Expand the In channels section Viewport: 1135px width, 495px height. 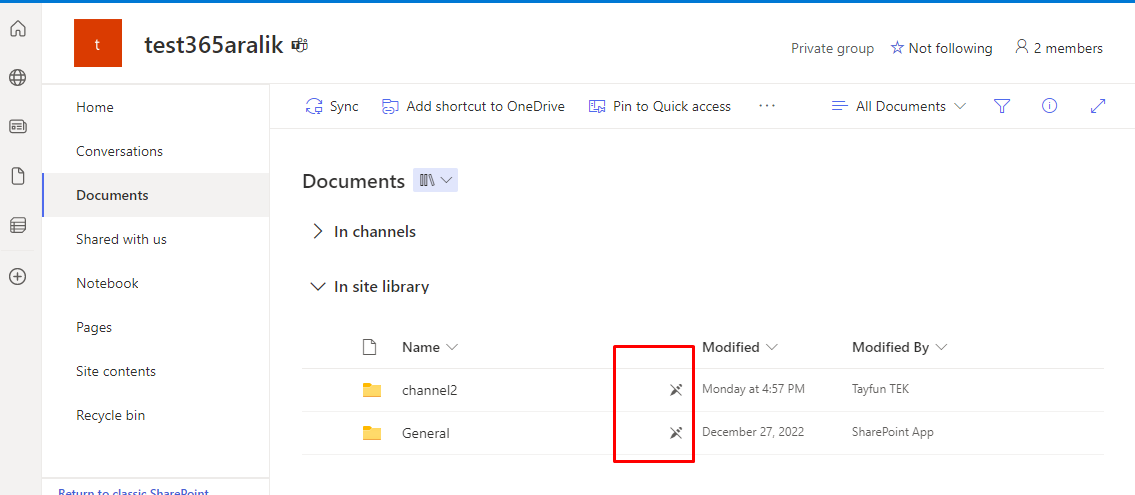tap(318, 232)
